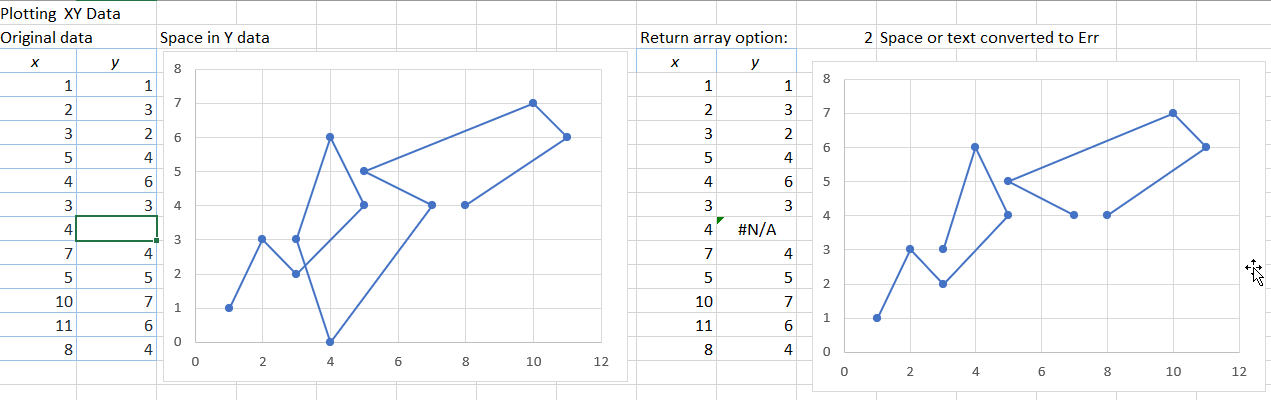The image size is (1271, 400).
Task: Grab the fill handle of the selected cell
Action: pyautogui.click(x=156, y=241)
